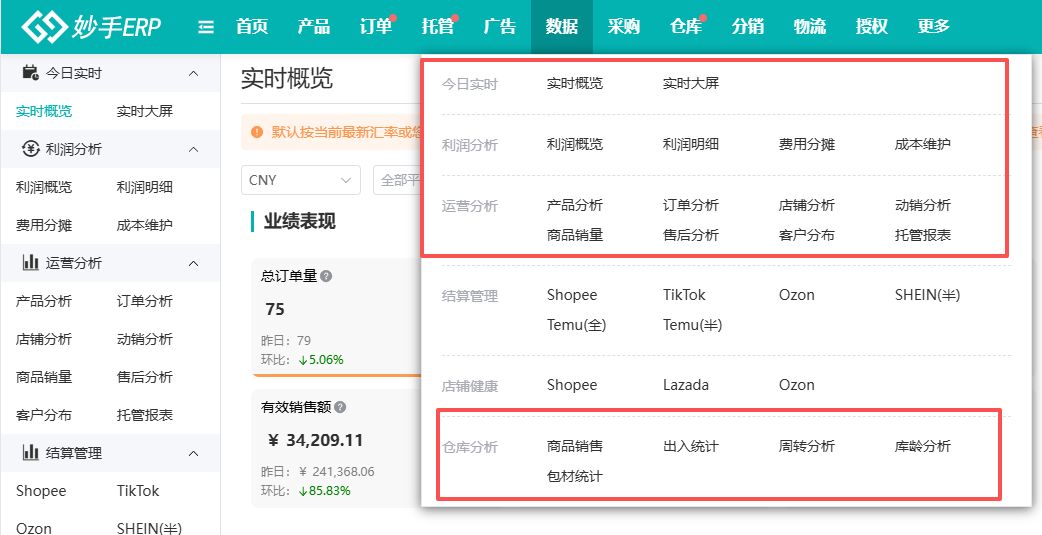Open 托管报表 in the left sidebar
This screenshot has width=1042, height=535.
[x=144, y=415]
